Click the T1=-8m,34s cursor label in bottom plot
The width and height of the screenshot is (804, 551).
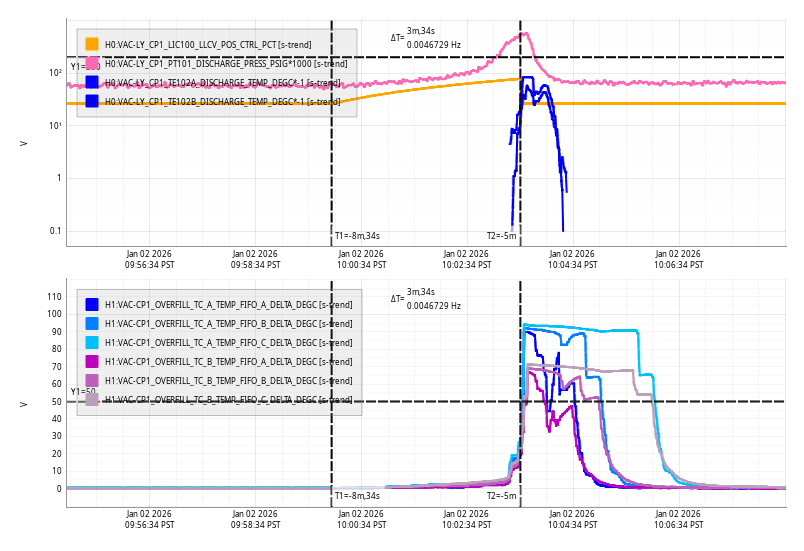pyautogui.click(x=357, y=495)
